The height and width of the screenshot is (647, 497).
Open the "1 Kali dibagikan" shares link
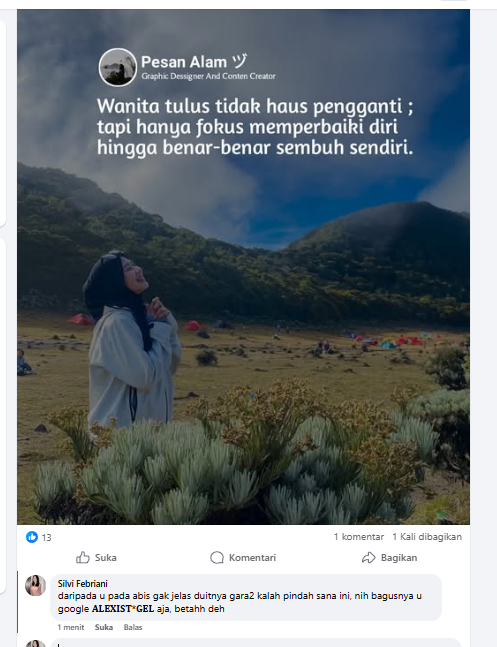pos(427,537)
